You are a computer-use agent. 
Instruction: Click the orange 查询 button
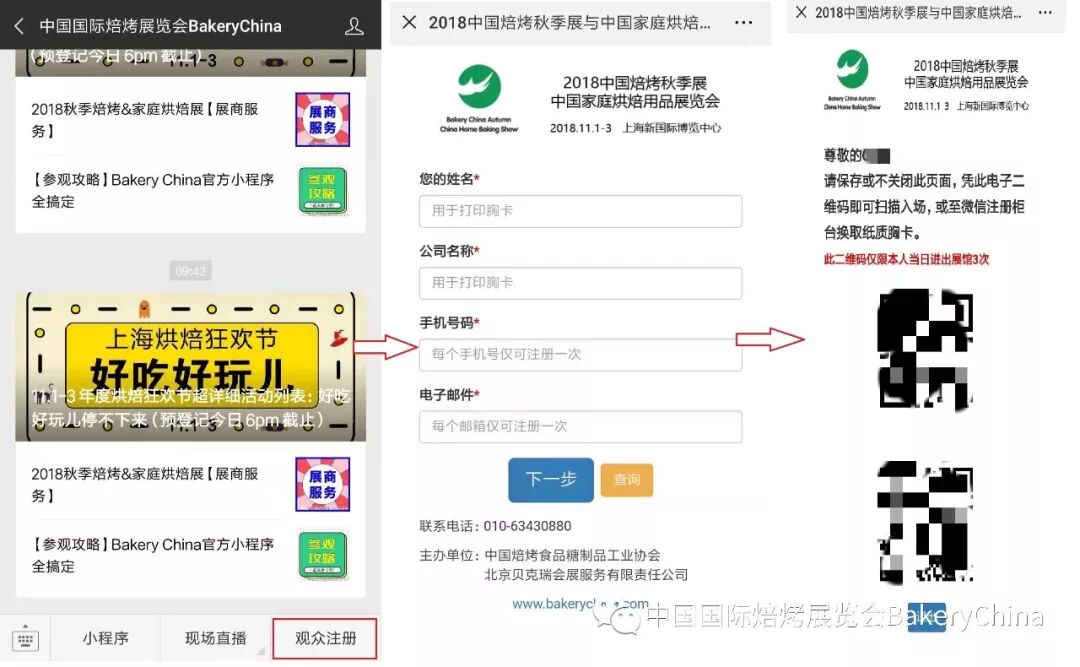tap(627, 480)
